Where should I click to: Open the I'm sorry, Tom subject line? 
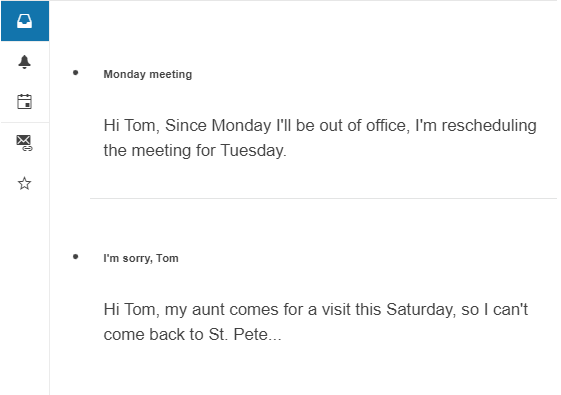[x=141, y=258]
